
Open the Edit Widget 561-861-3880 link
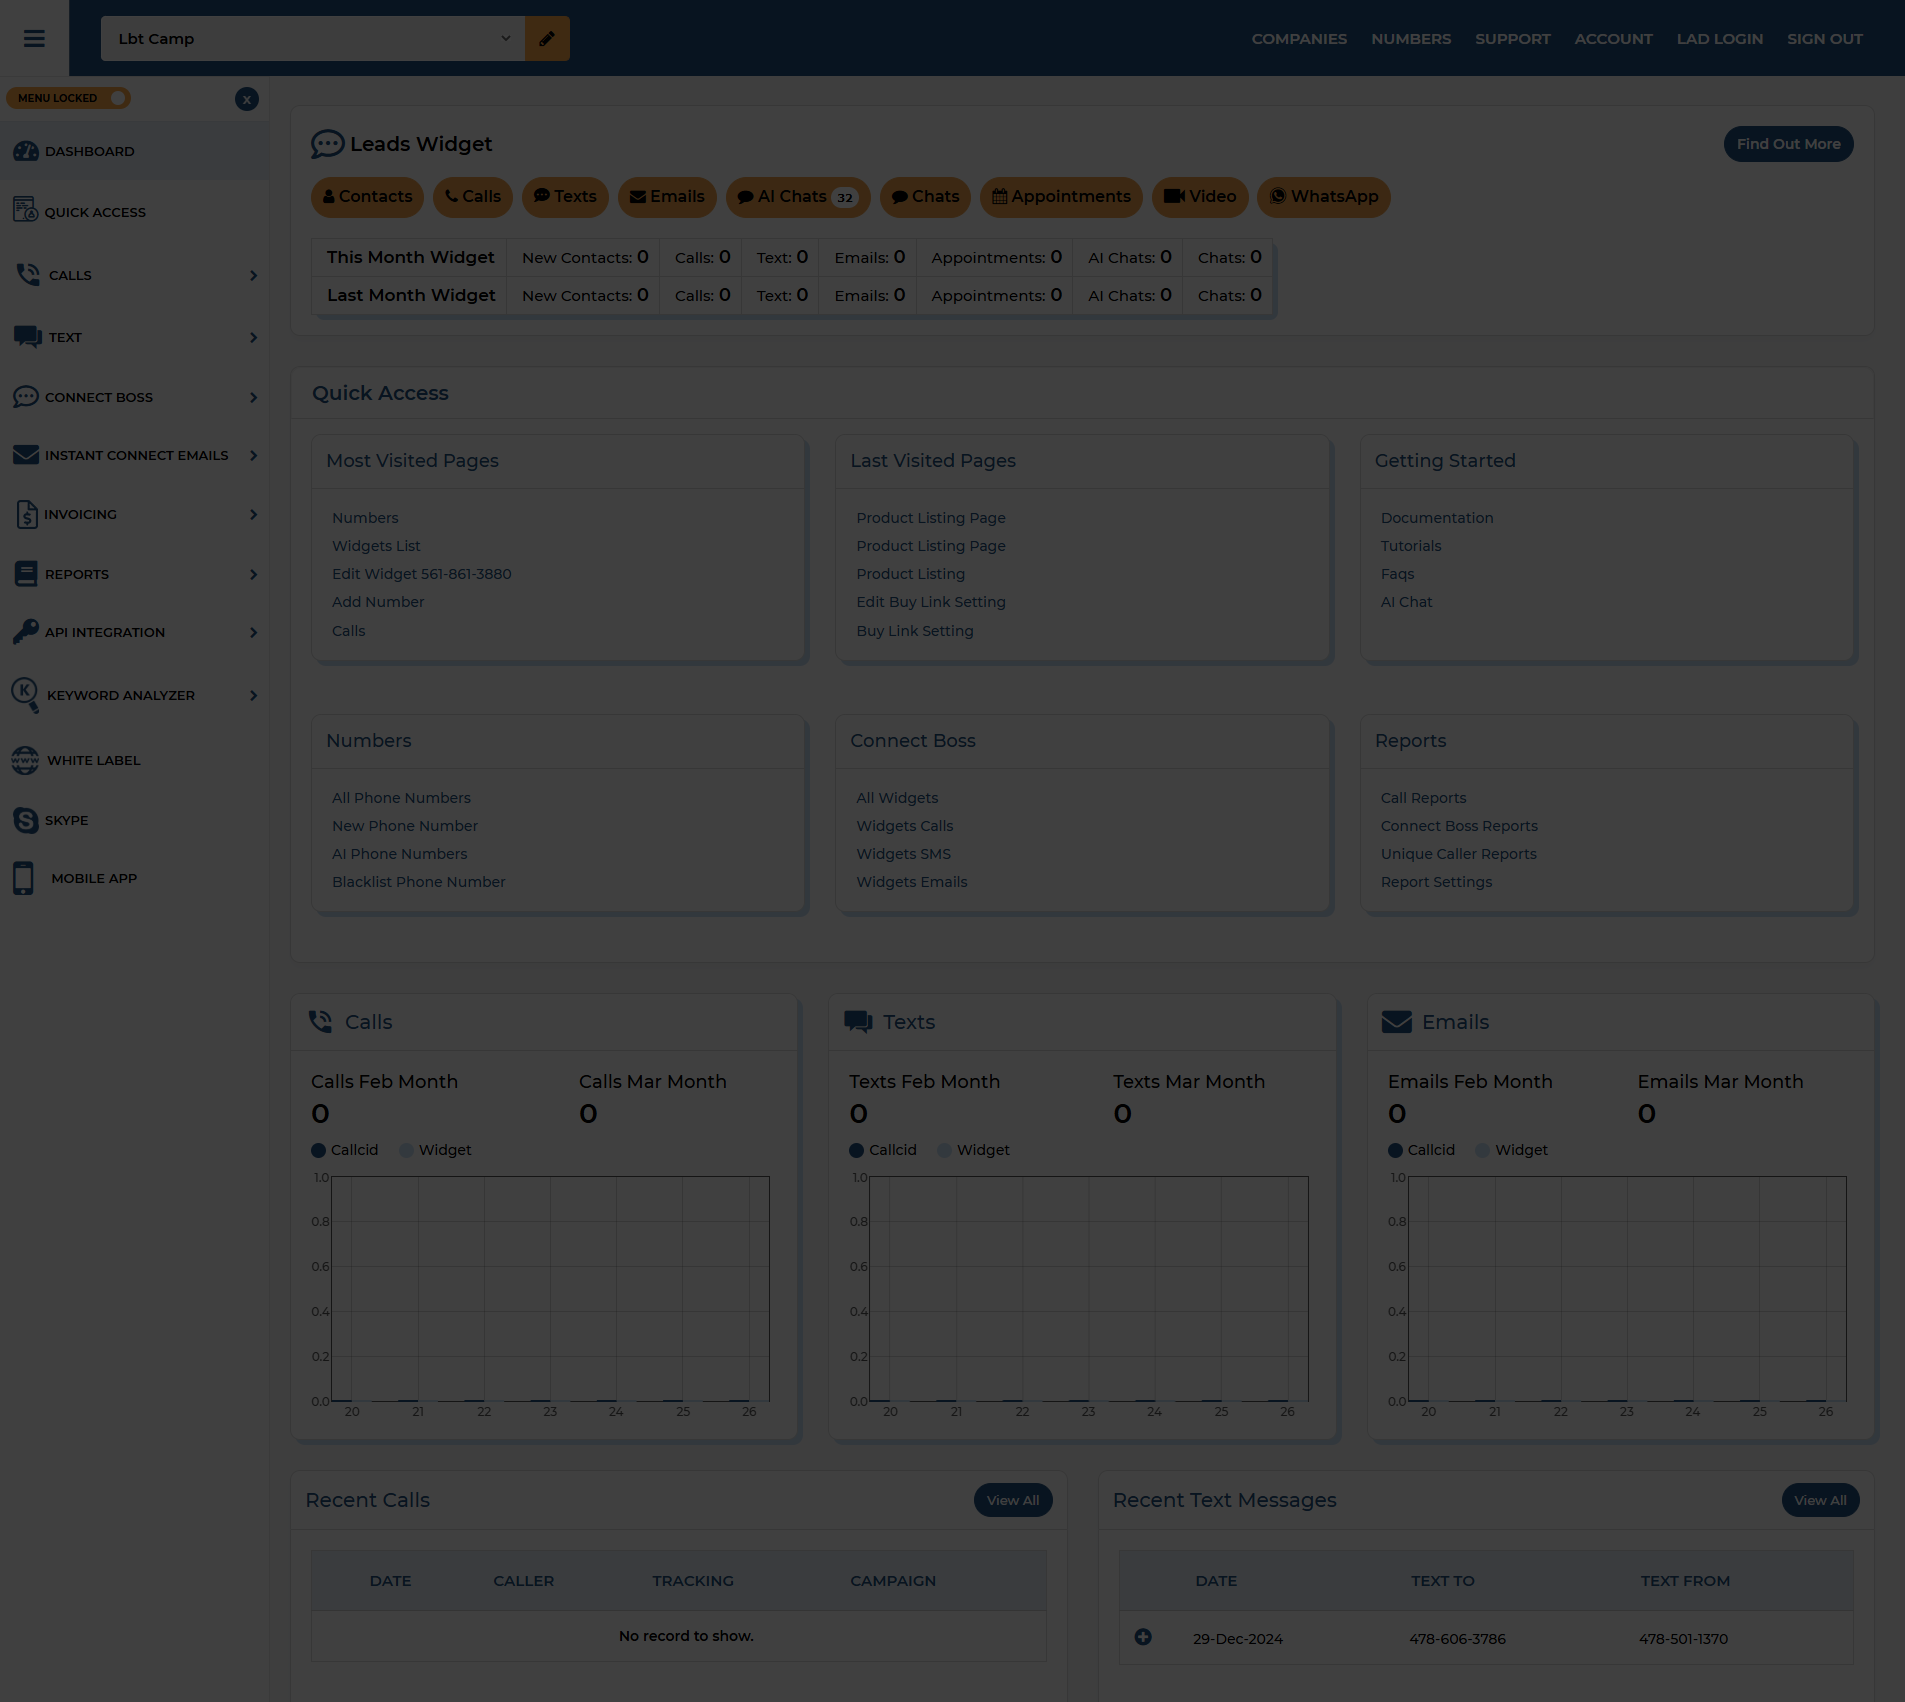(421, 574)
